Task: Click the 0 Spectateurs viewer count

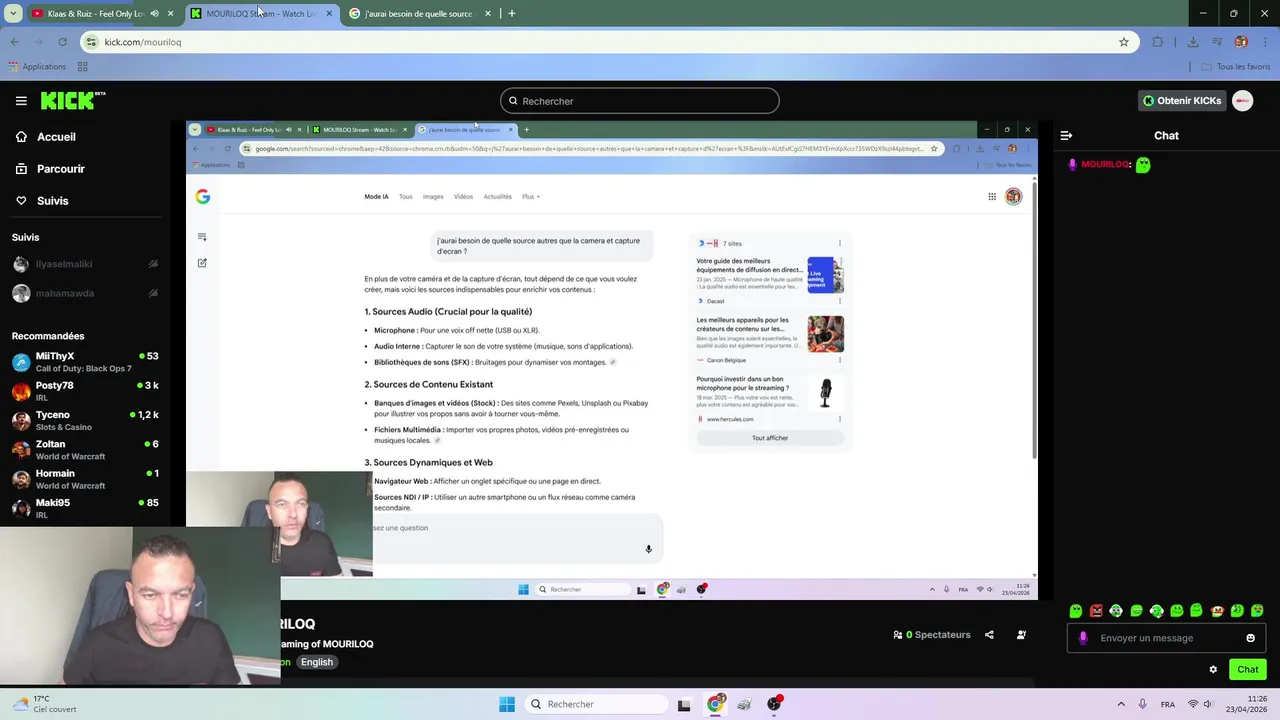Action: tap(932, 635)
